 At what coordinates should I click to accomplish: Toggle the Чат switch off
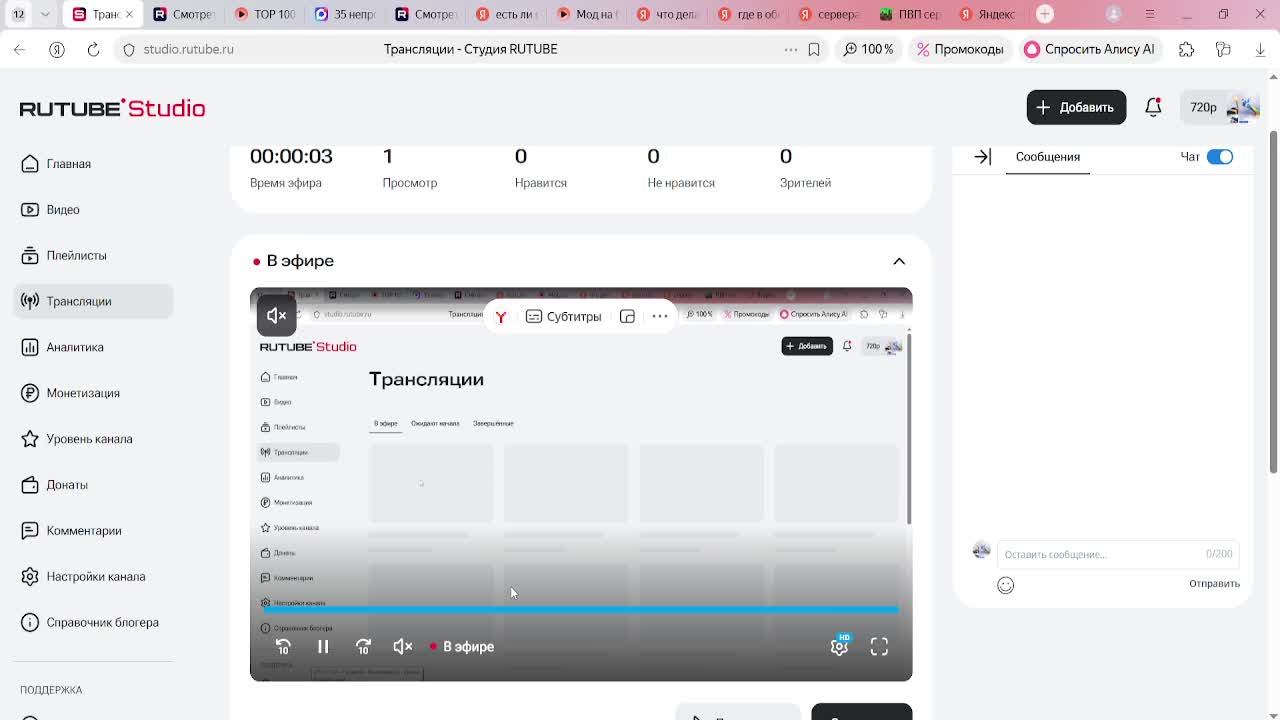pos(1220,157)
